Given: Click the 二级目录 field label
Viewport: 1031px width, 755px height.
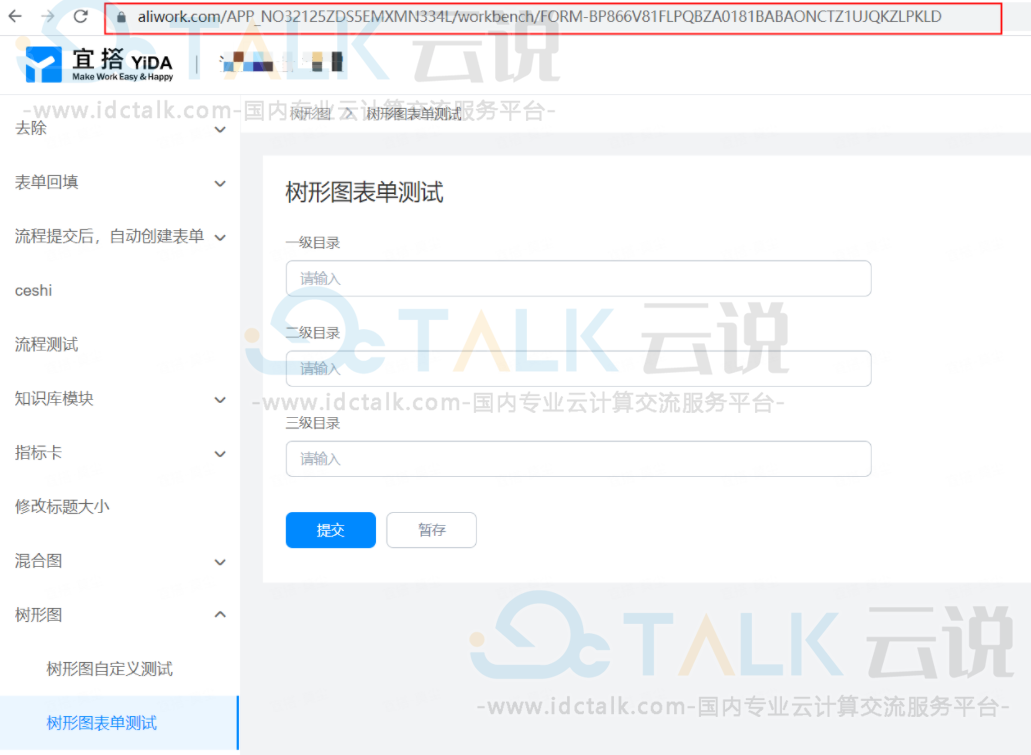Looking at the screenshot, I should [x=313, y=333].
